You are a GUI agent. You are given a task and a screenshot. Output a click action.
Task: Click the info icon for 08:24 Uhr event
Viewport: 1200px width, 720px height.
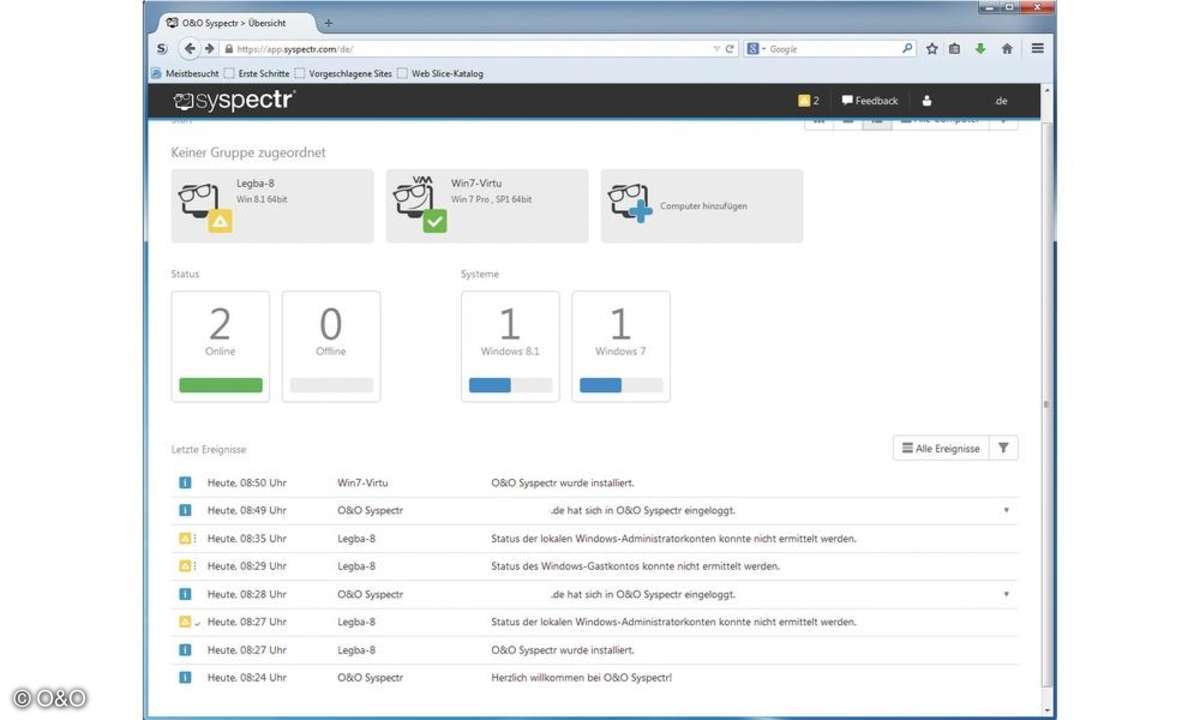(x=184, y=678)
